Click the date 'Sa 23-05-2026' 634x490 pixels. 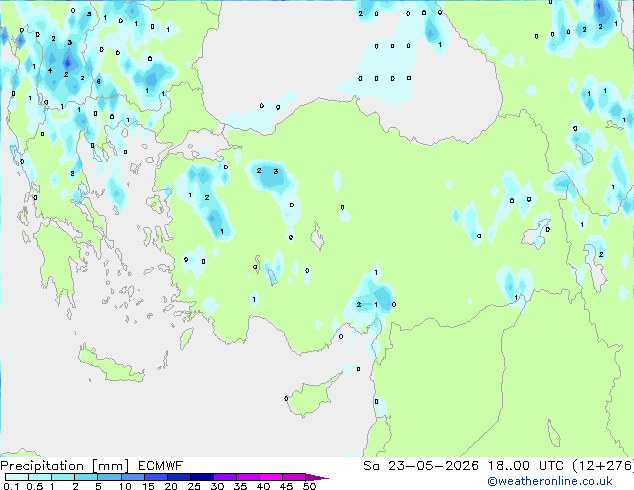(x=421, y=466)
